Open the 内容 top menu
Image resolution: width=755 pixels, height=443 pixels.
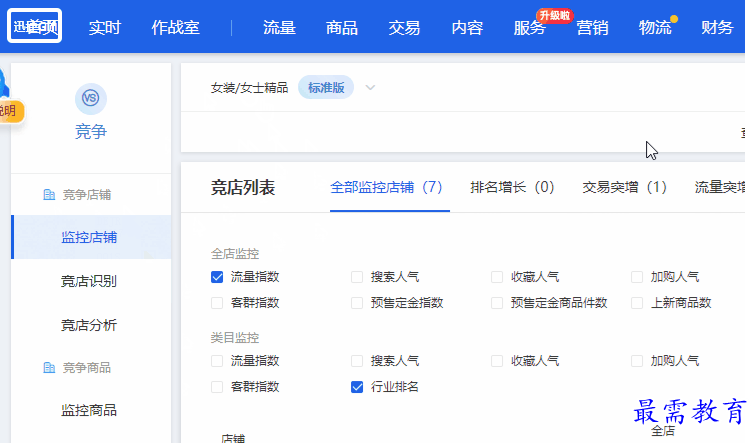point(467,27)
